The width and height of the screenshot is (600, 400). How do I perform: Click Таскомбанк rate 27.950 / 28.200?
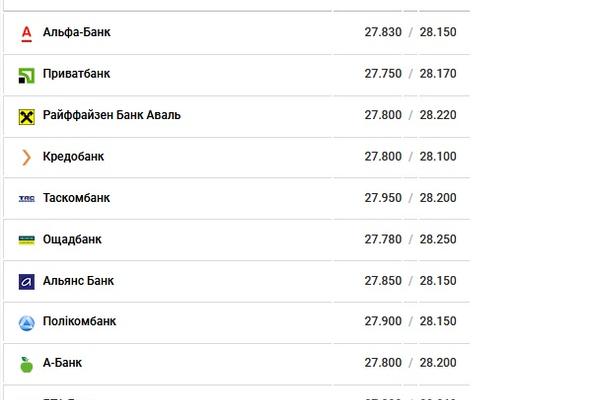(410, 198)
